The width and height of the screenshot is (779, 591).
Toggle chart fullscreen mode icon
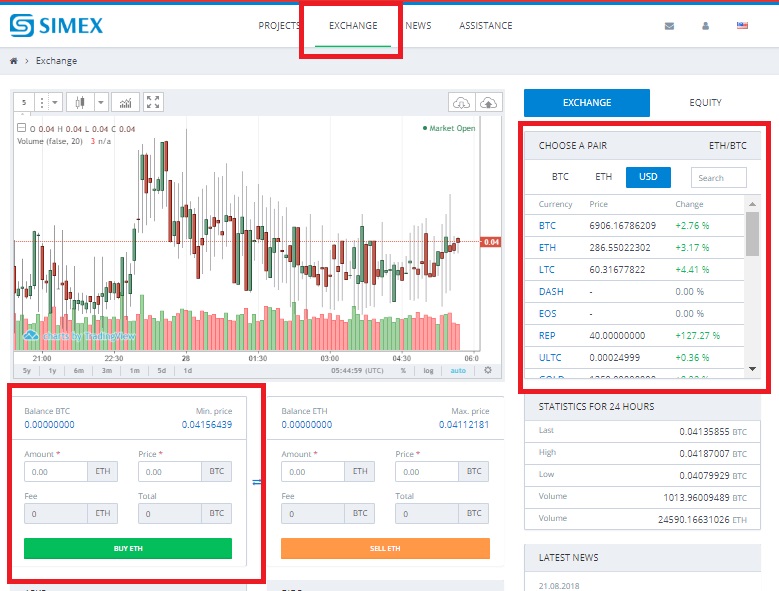153,102
